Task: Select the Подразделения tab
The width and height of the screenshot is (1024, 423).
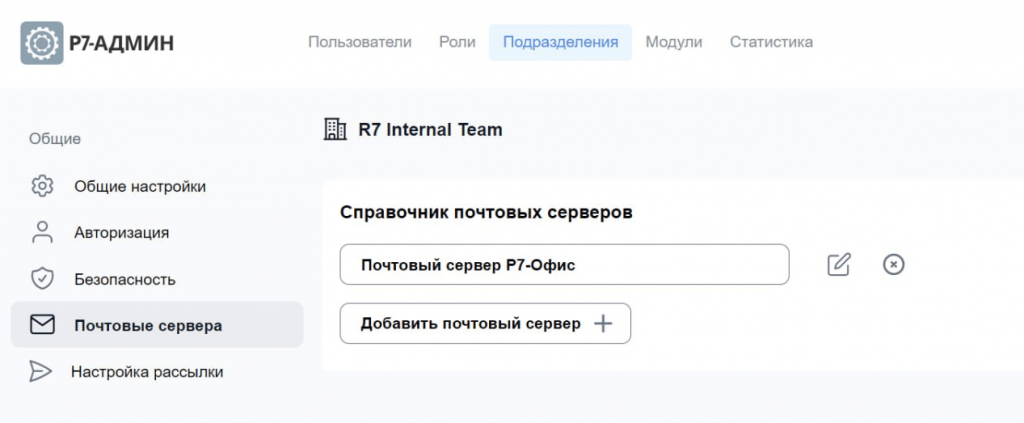Action: (560, 42)
